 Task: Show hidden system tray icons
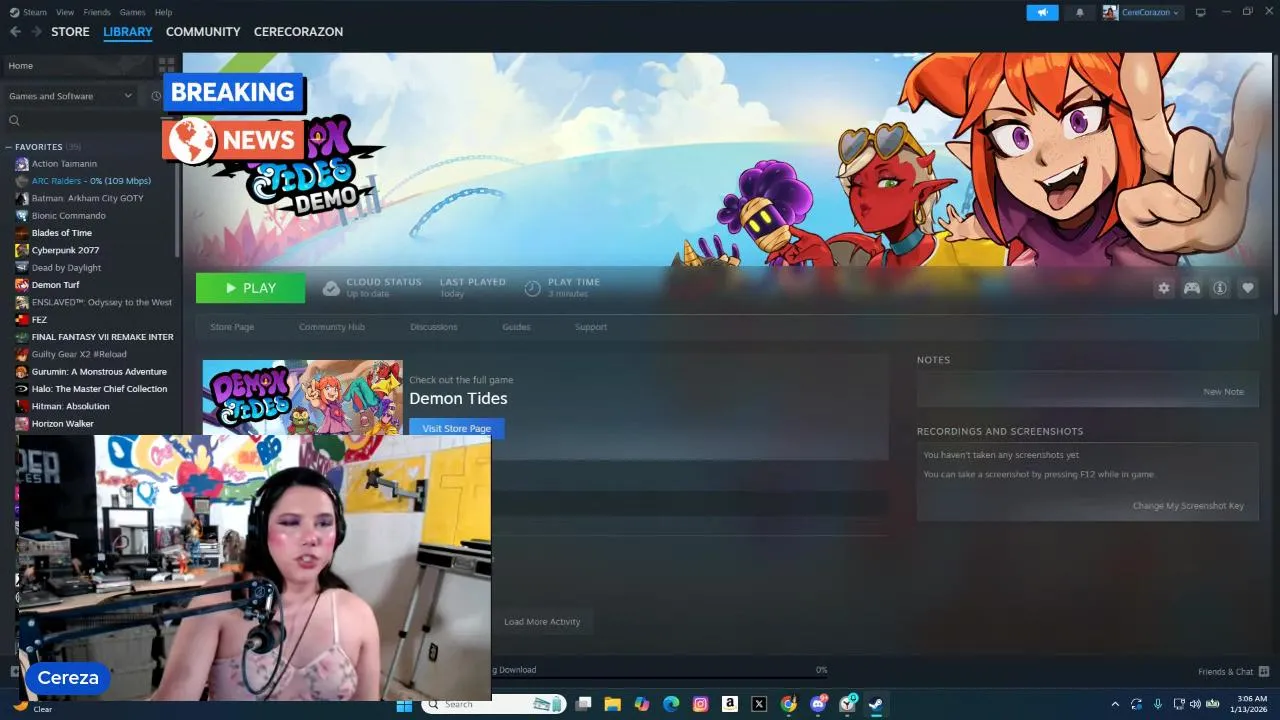point(1115,704)
